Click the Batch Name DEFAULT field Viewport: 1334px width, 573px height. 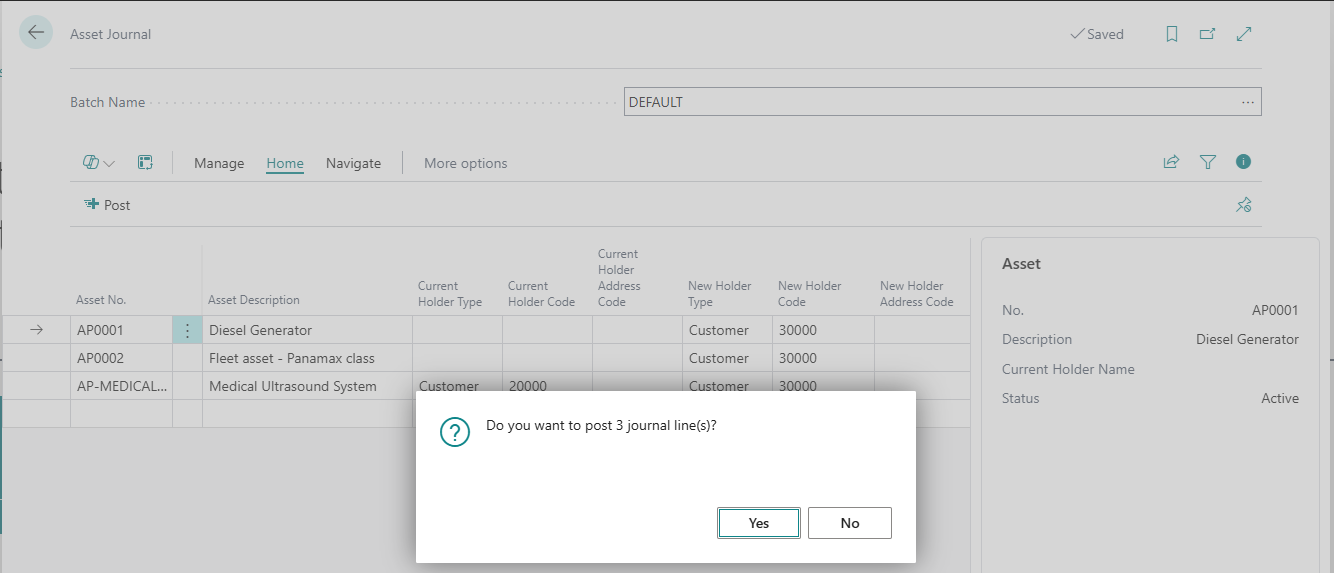pos(930,102)
